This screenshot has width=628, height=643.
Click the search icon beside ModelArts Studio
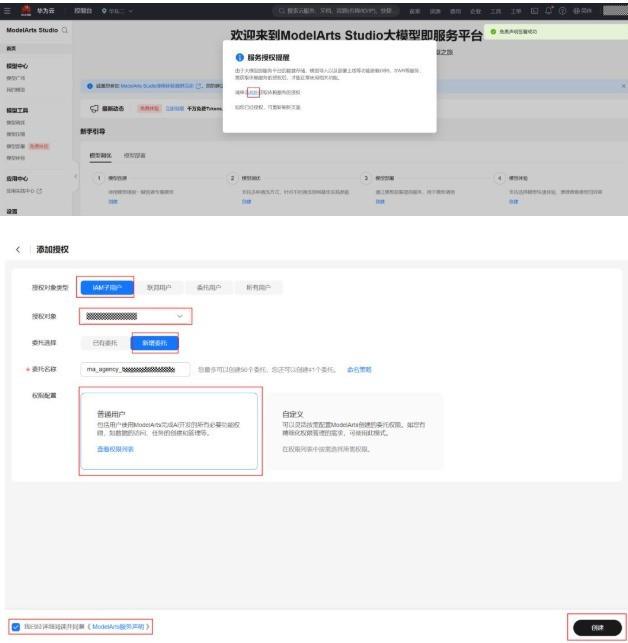pyautogui.click(x=64, y=30)
